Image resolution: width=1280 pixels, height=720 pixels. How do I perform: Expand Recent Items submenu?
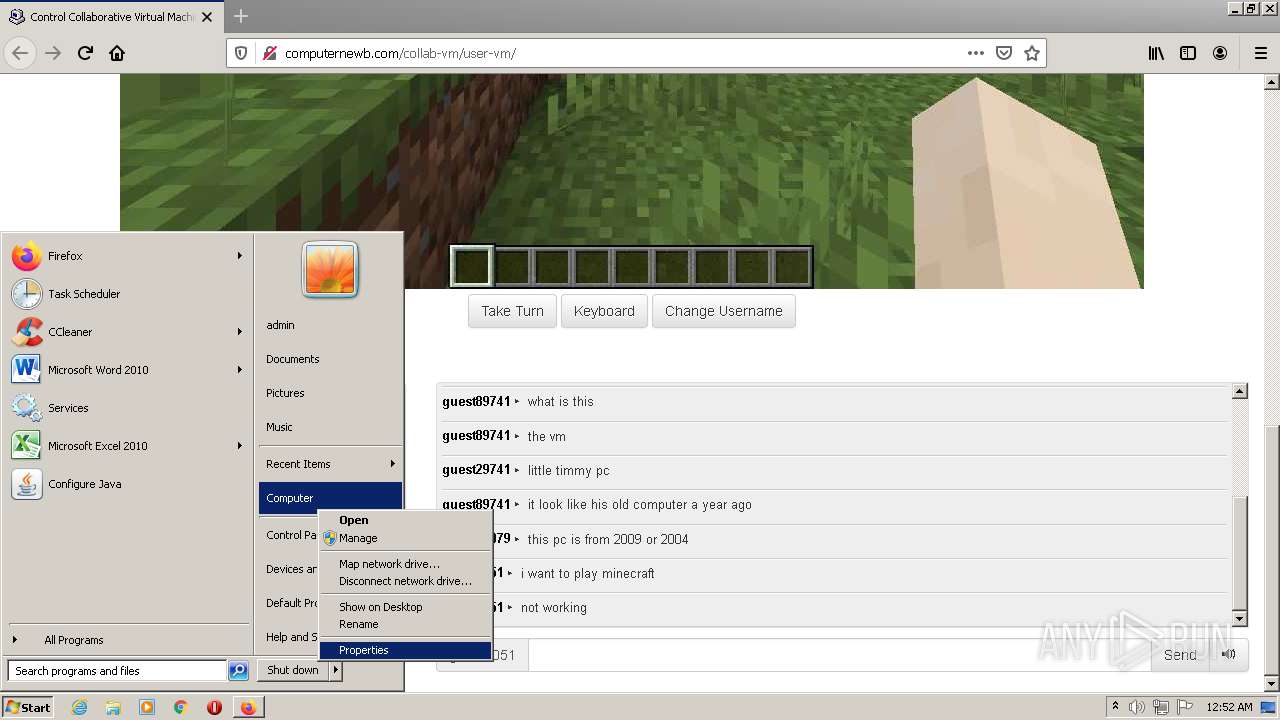[x=392, y=464]
